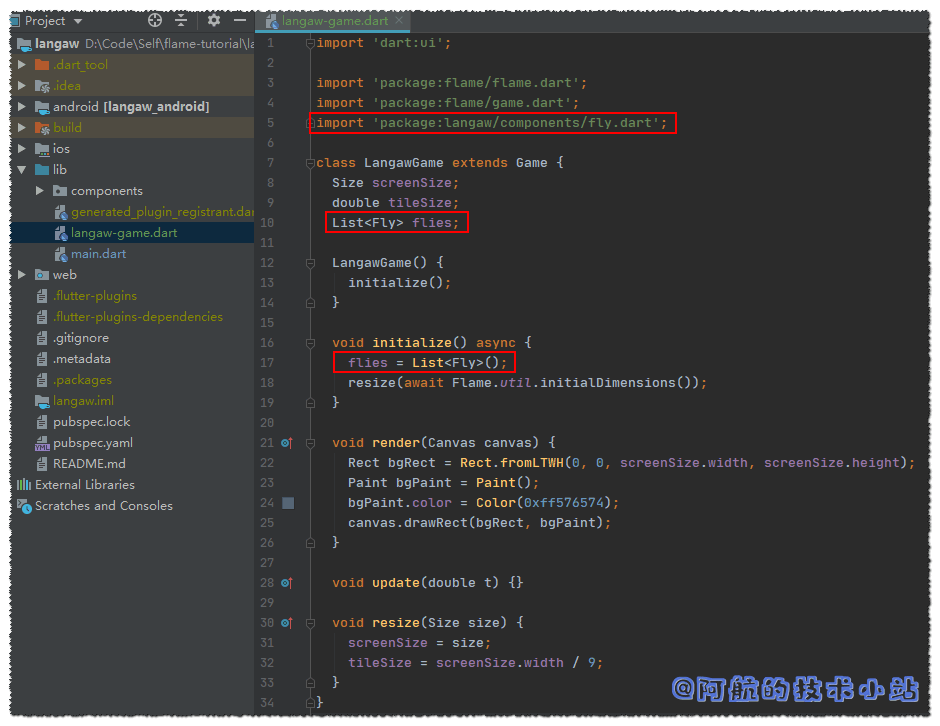The image size is (940, 726).
Task: Fold the render method body
Action: tap(310, 442)
